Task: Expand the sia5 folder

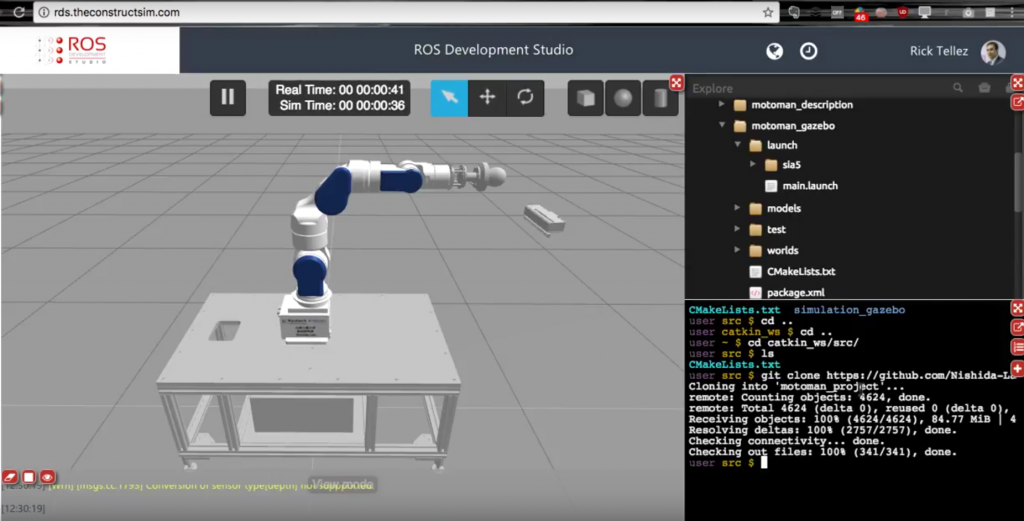Action: click(753, 165)
